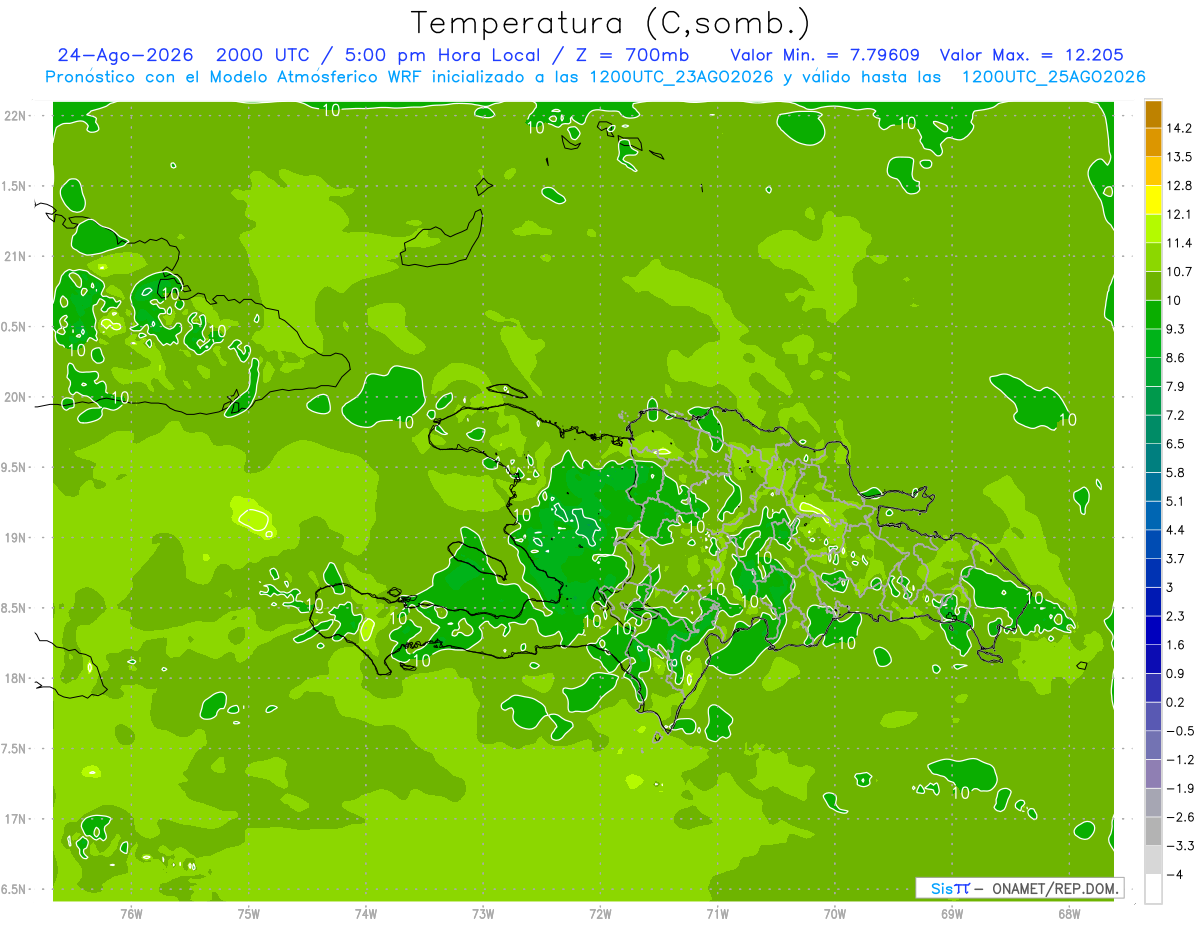This screenshot has width=1200, height=927.
Task: Click the '2000 UTC' time label
Action: click(262, 55)
